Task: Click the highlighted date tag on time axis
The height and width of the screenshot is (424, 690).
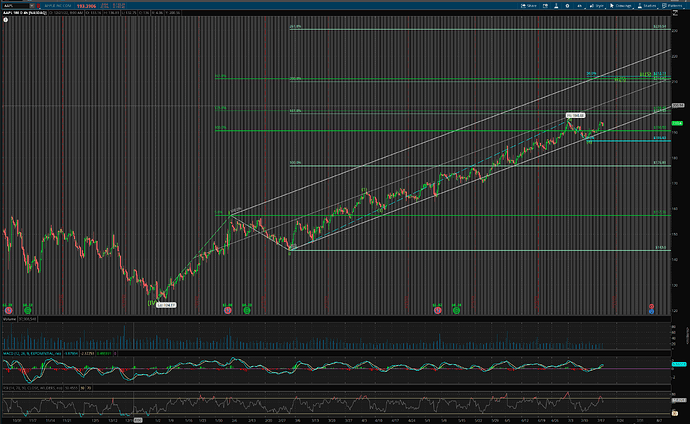Action: [138, 420]
